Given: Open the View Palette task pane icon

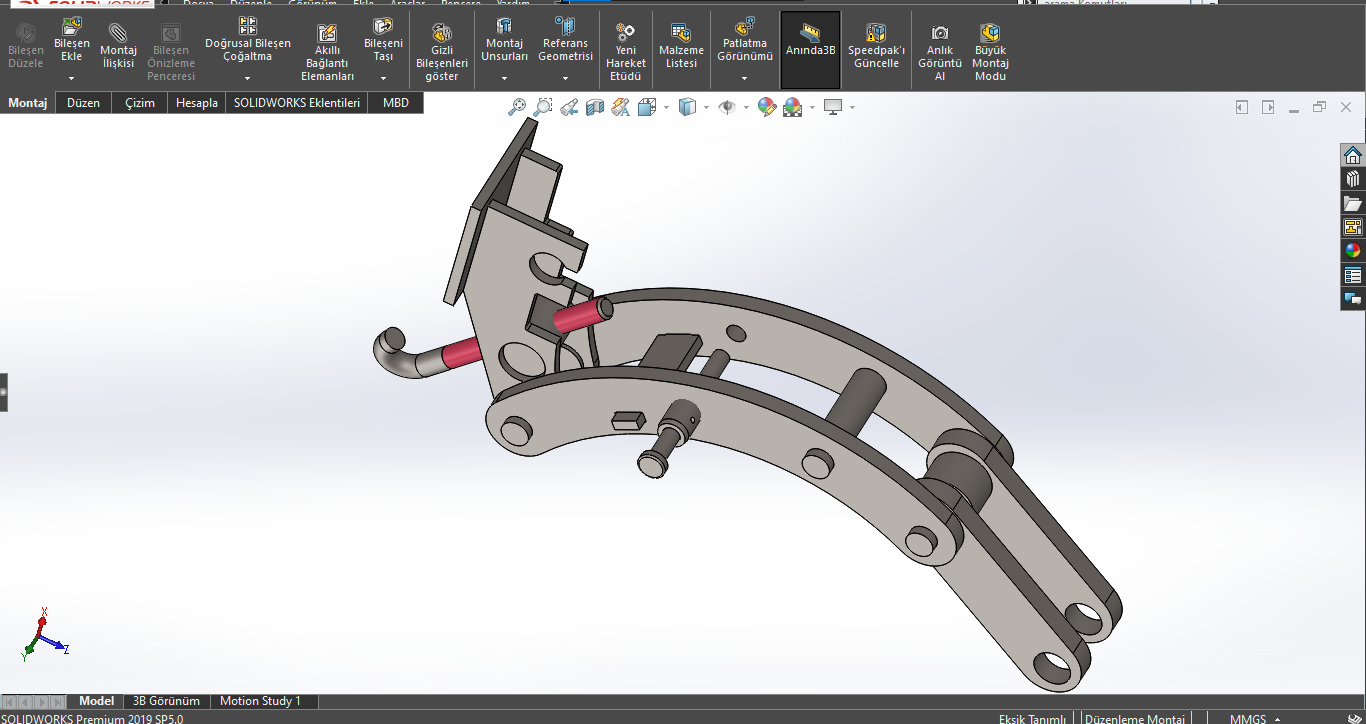Looking at the screenshot, I should [1353, 227].
